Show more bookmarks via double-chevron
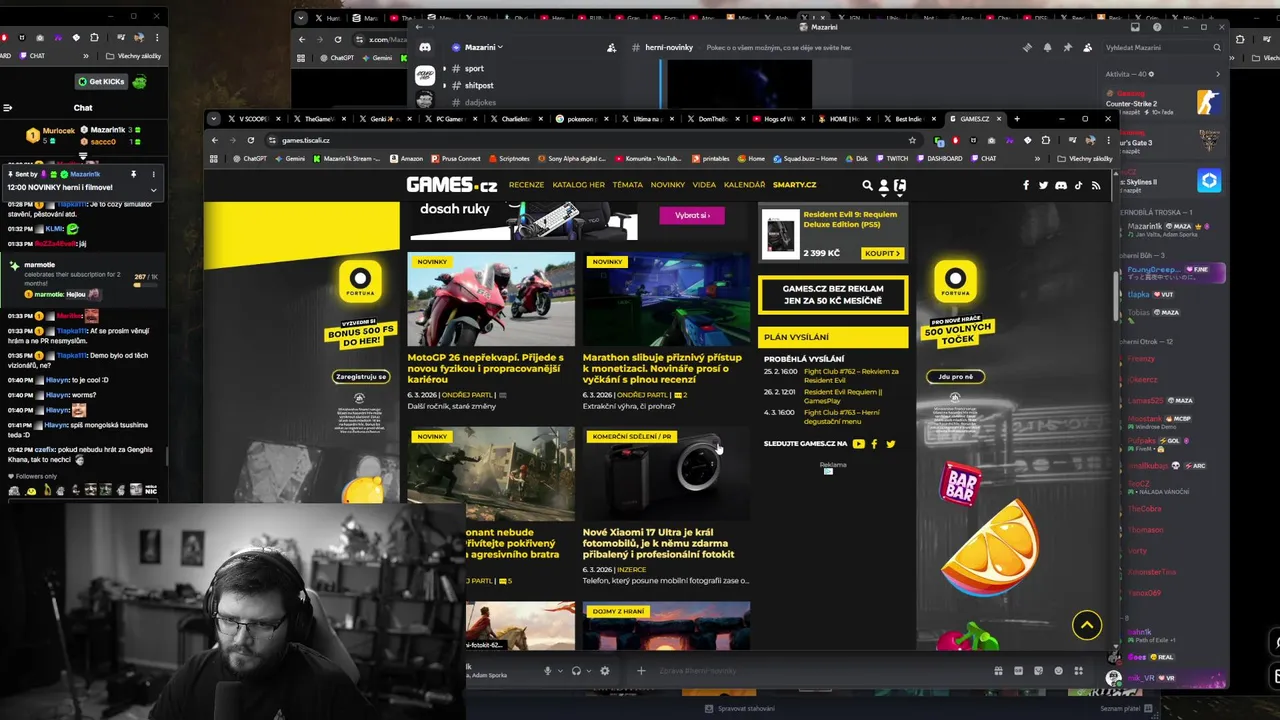 (1037, 158)
